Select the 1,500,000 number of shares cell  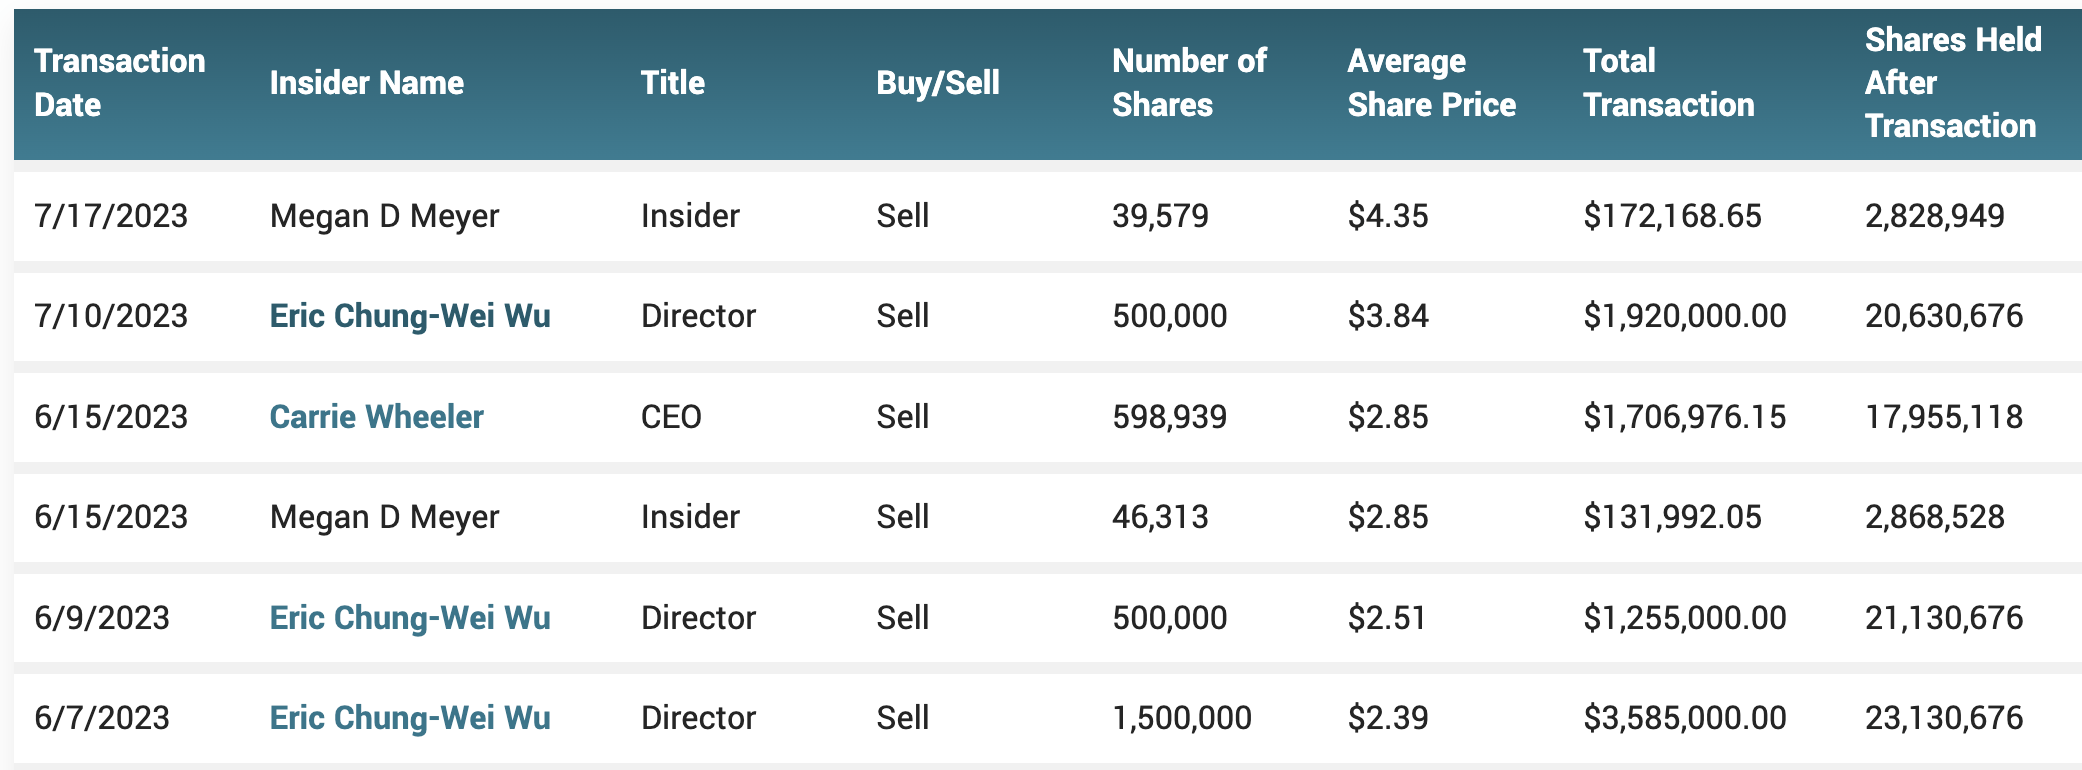click(1181, 718)
